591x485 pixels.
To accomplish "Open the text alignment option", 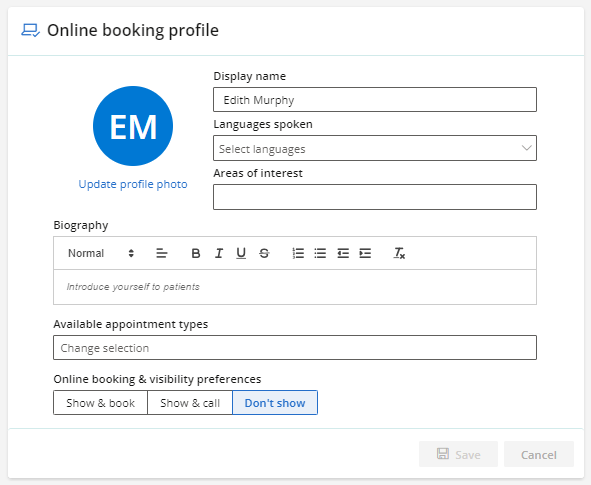I will [162, 253].
